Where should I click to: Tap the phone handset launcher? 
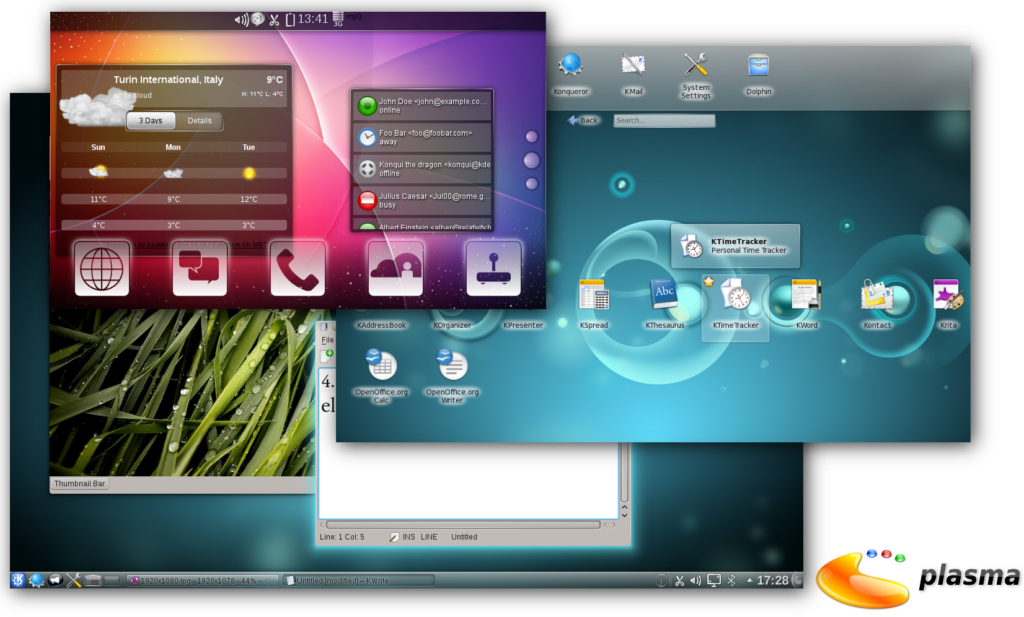[297, 268]
